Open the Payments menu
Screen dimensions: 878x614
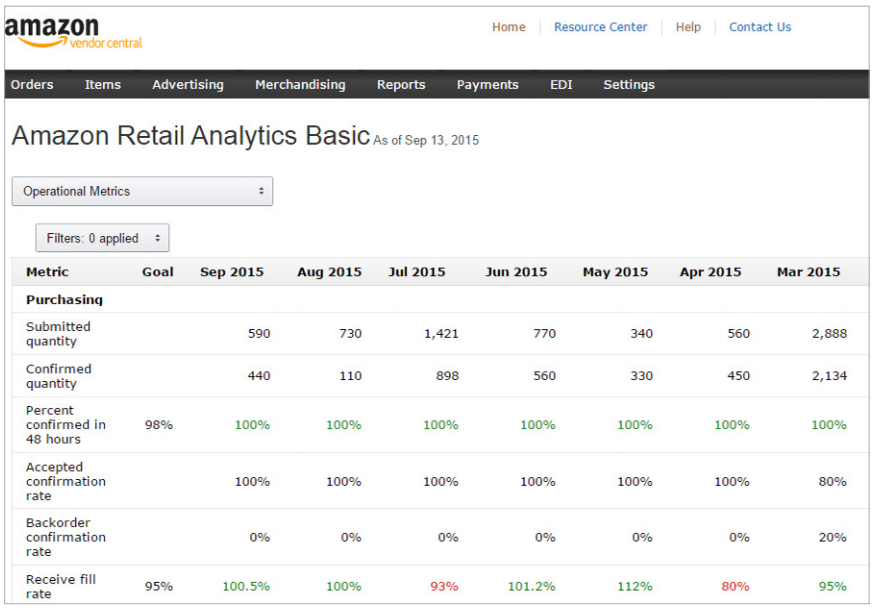pyautogui.click(x=487, y=85)
